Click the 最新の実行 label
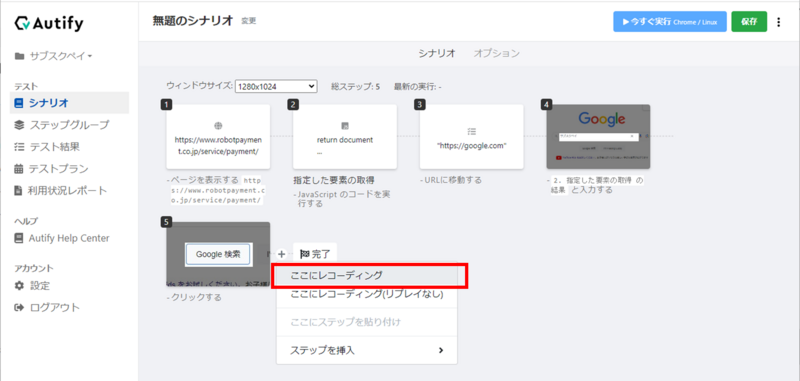The width and height of the screenshot is (800, 381). point(418,87)
